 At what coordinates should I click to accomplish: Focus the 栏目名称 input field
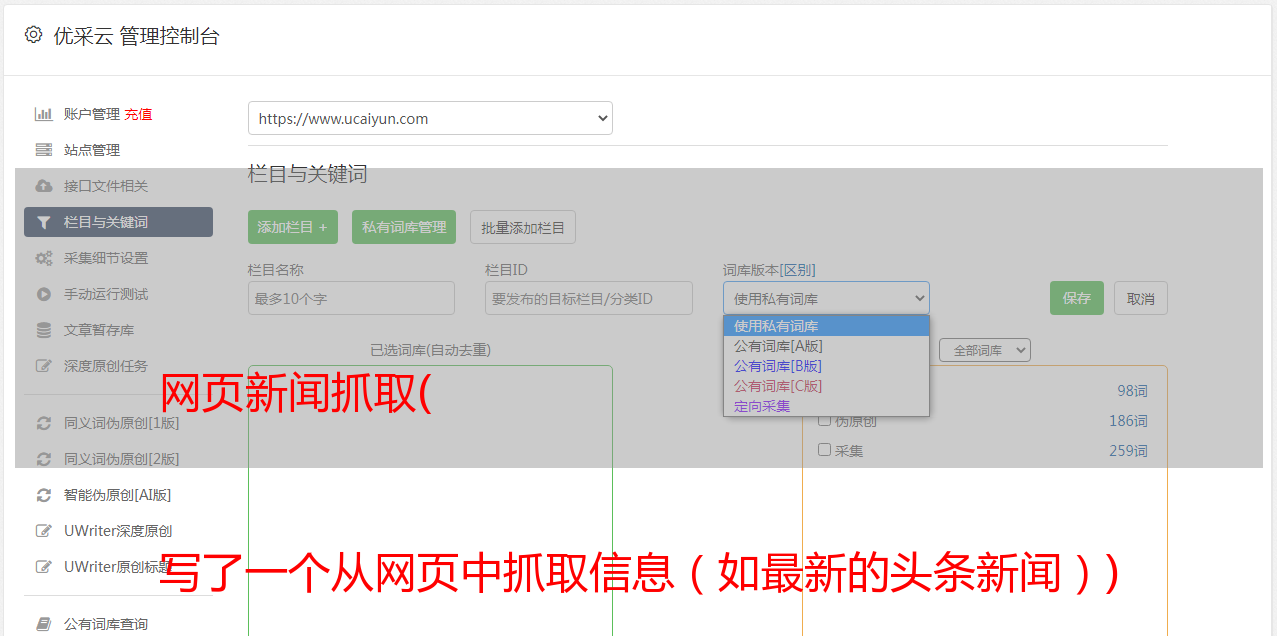coord(351,298)
